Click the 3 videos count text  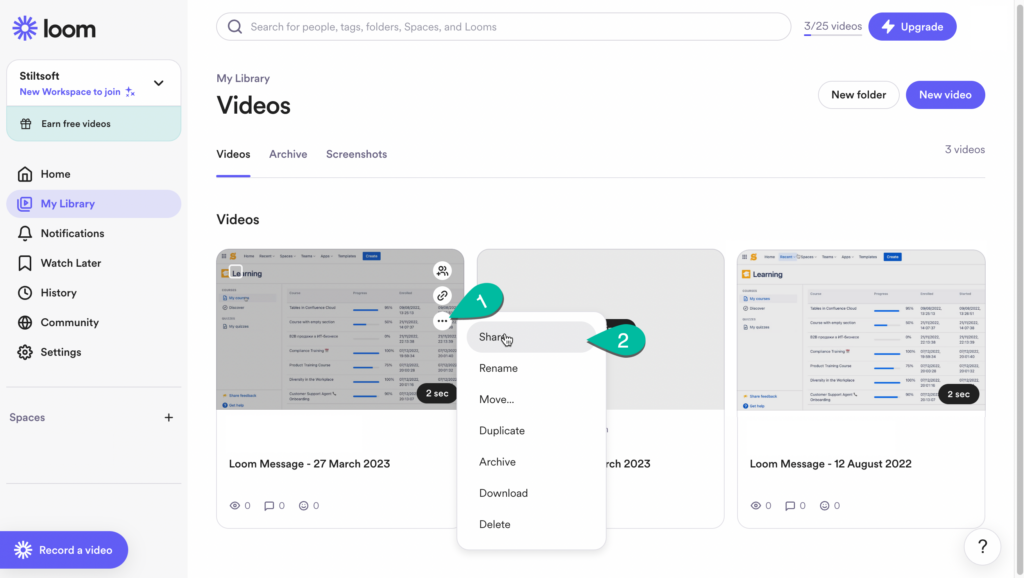[x=965, y=150]
